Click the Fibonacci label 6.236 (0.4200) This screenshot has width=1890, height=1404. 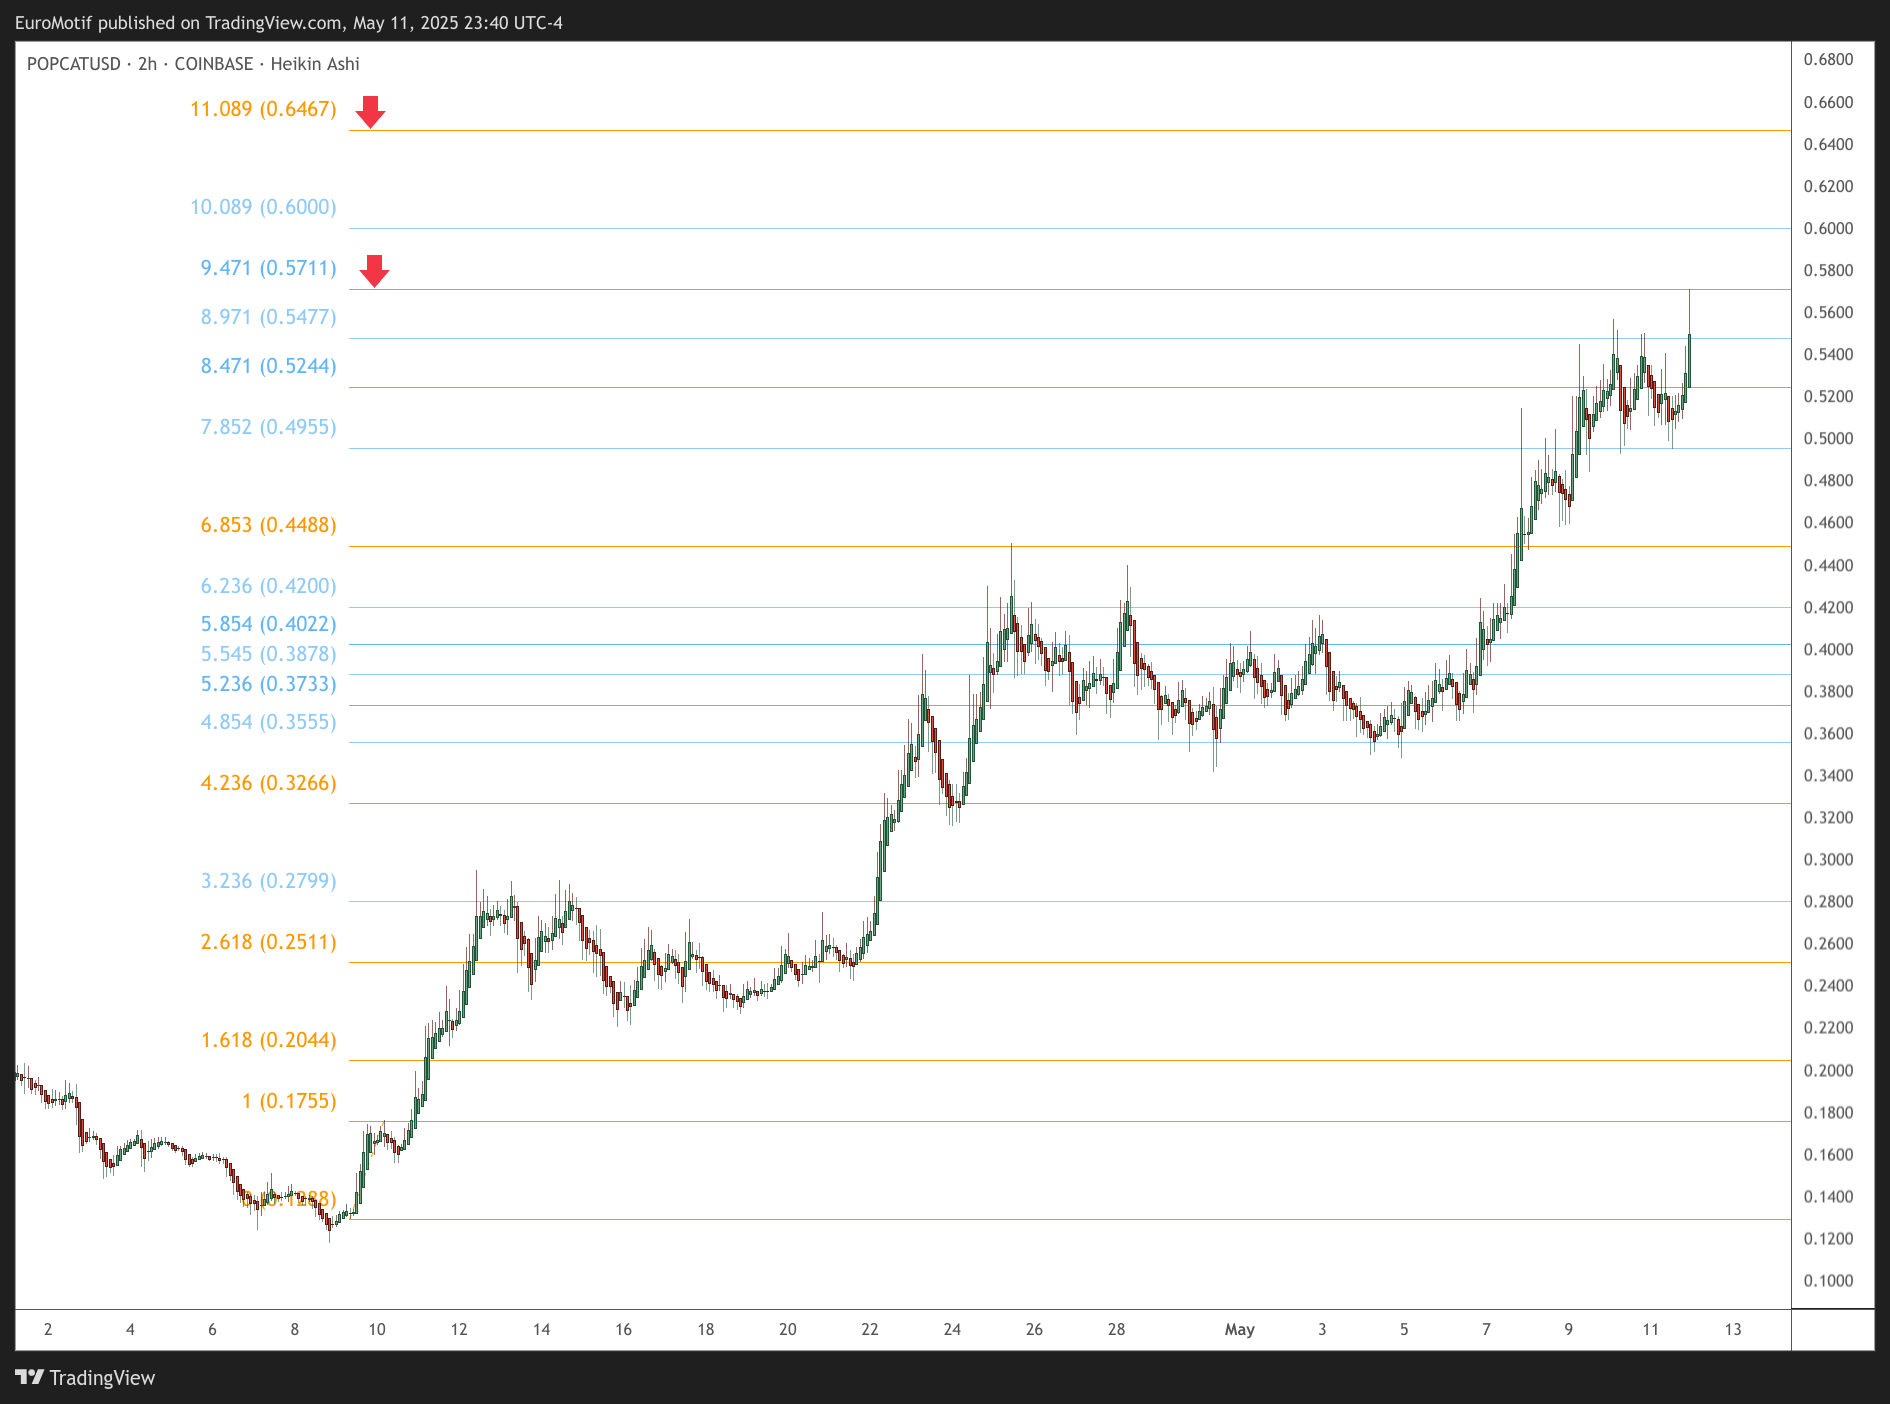click(x=269, y=586)
